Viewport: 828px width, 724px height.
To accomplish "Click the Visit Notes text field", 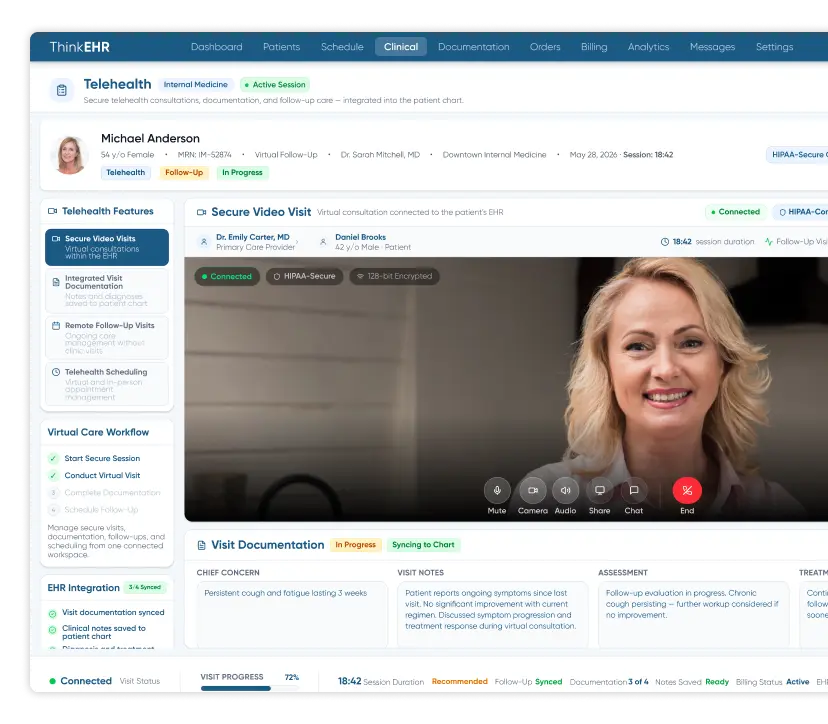I will 493,614.
